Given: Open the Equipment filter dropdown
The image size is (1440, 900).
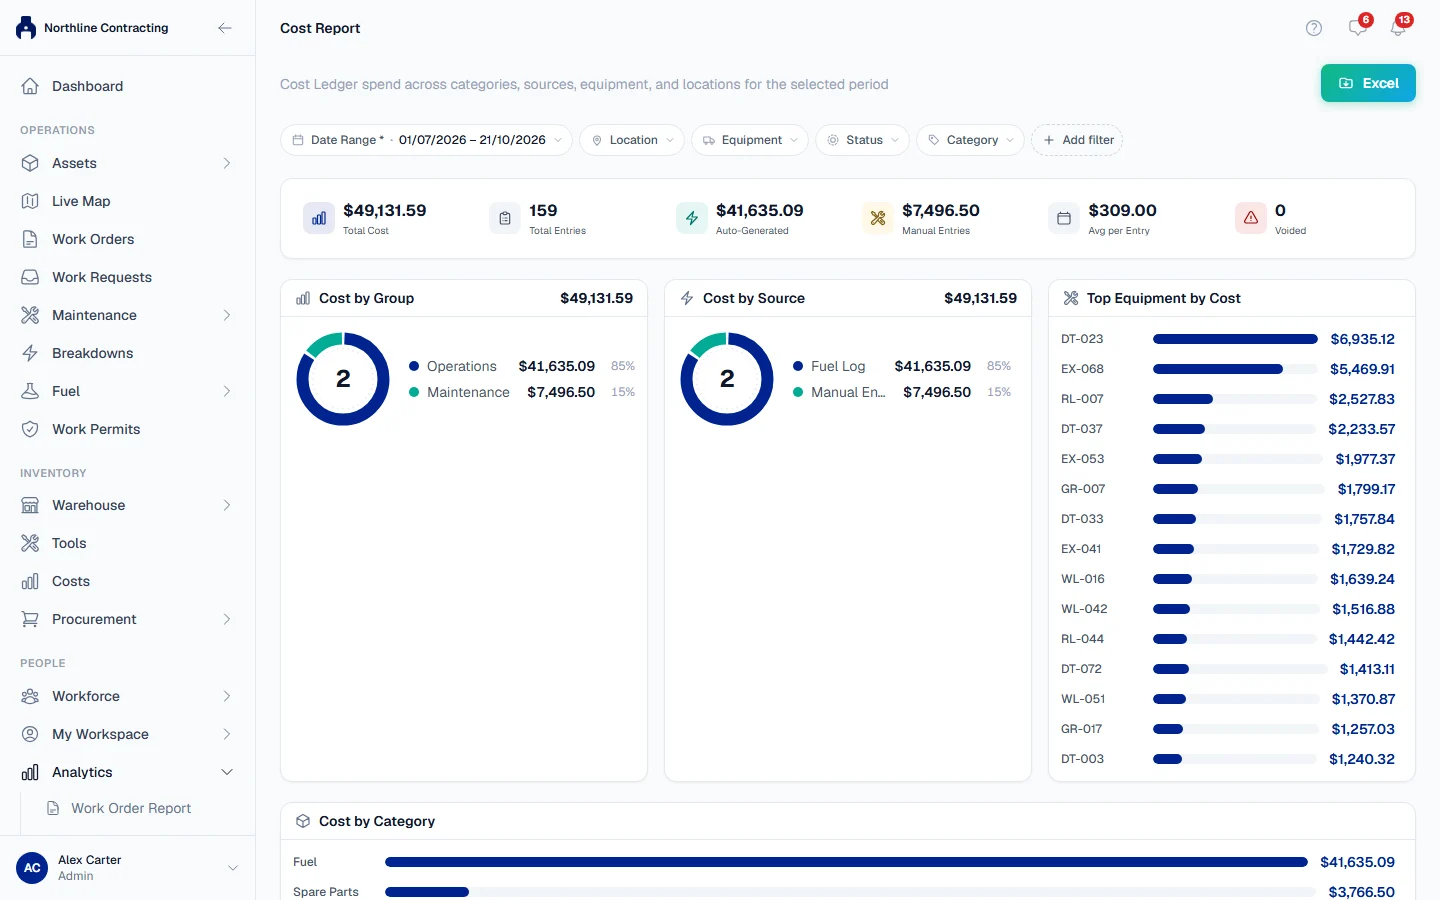Looking at the screenshot, I should pos(750,140).
